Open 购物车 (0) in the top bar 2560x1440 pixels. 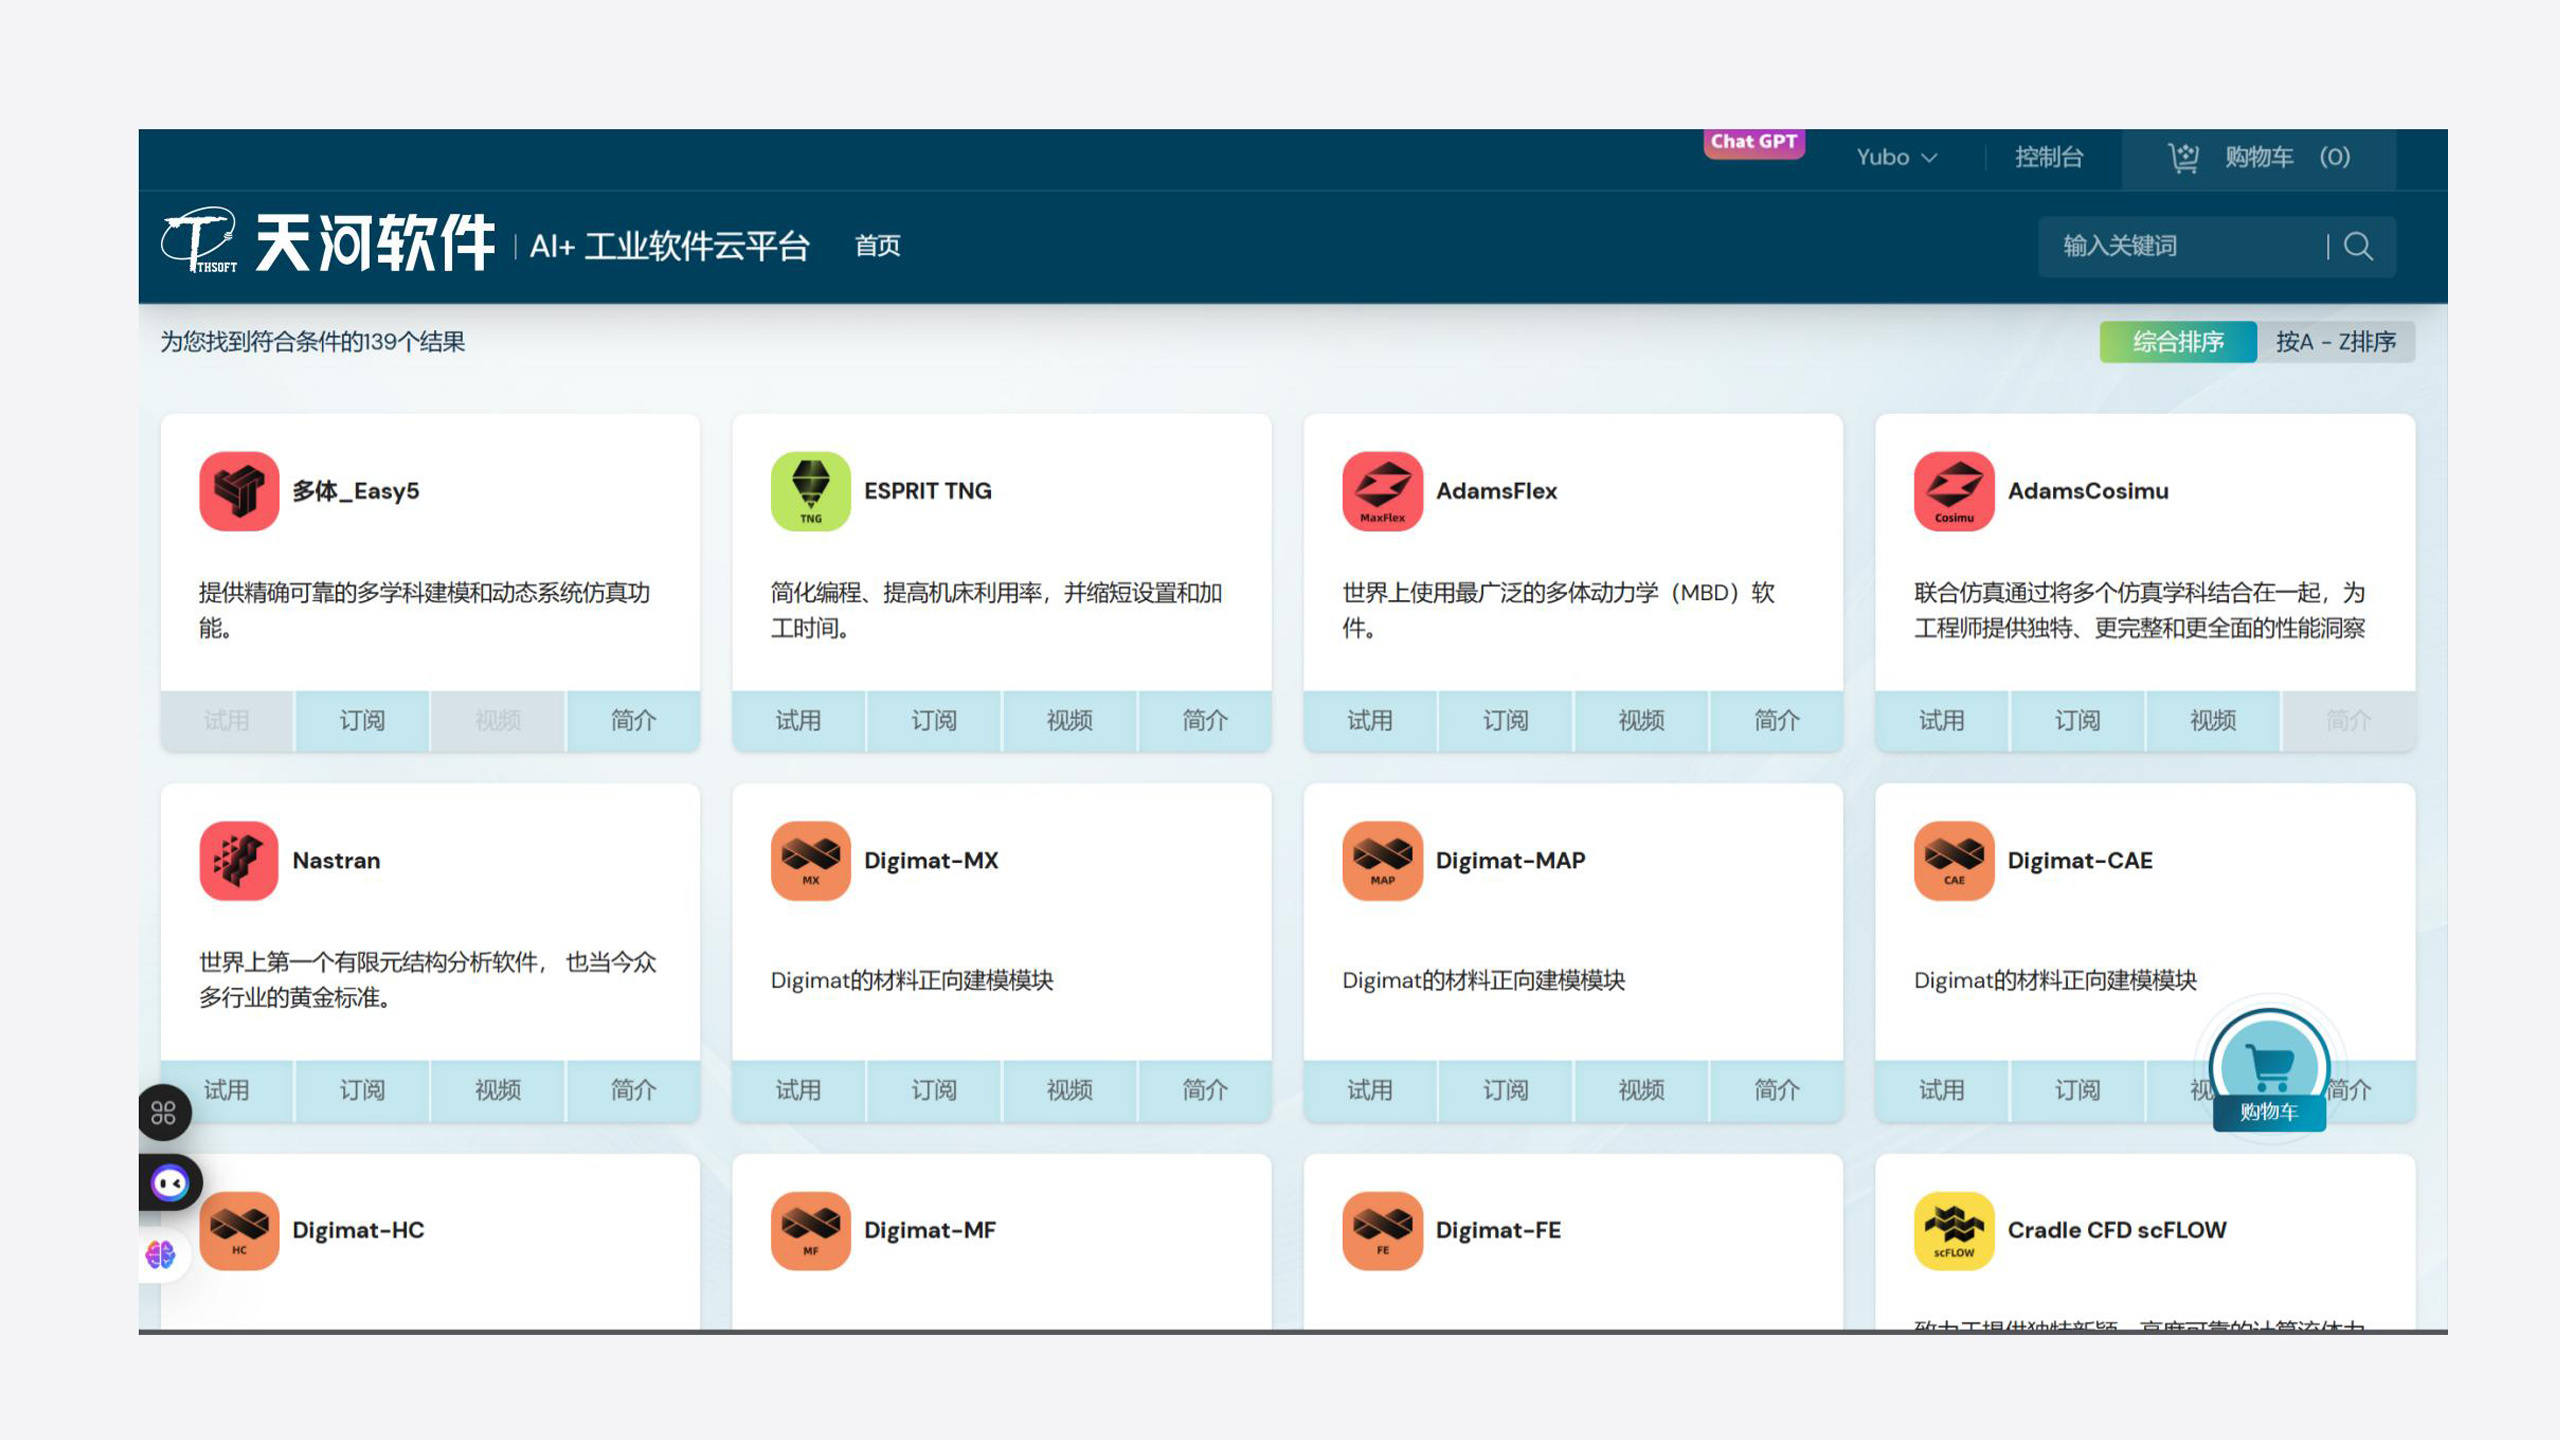(2259, 158)
